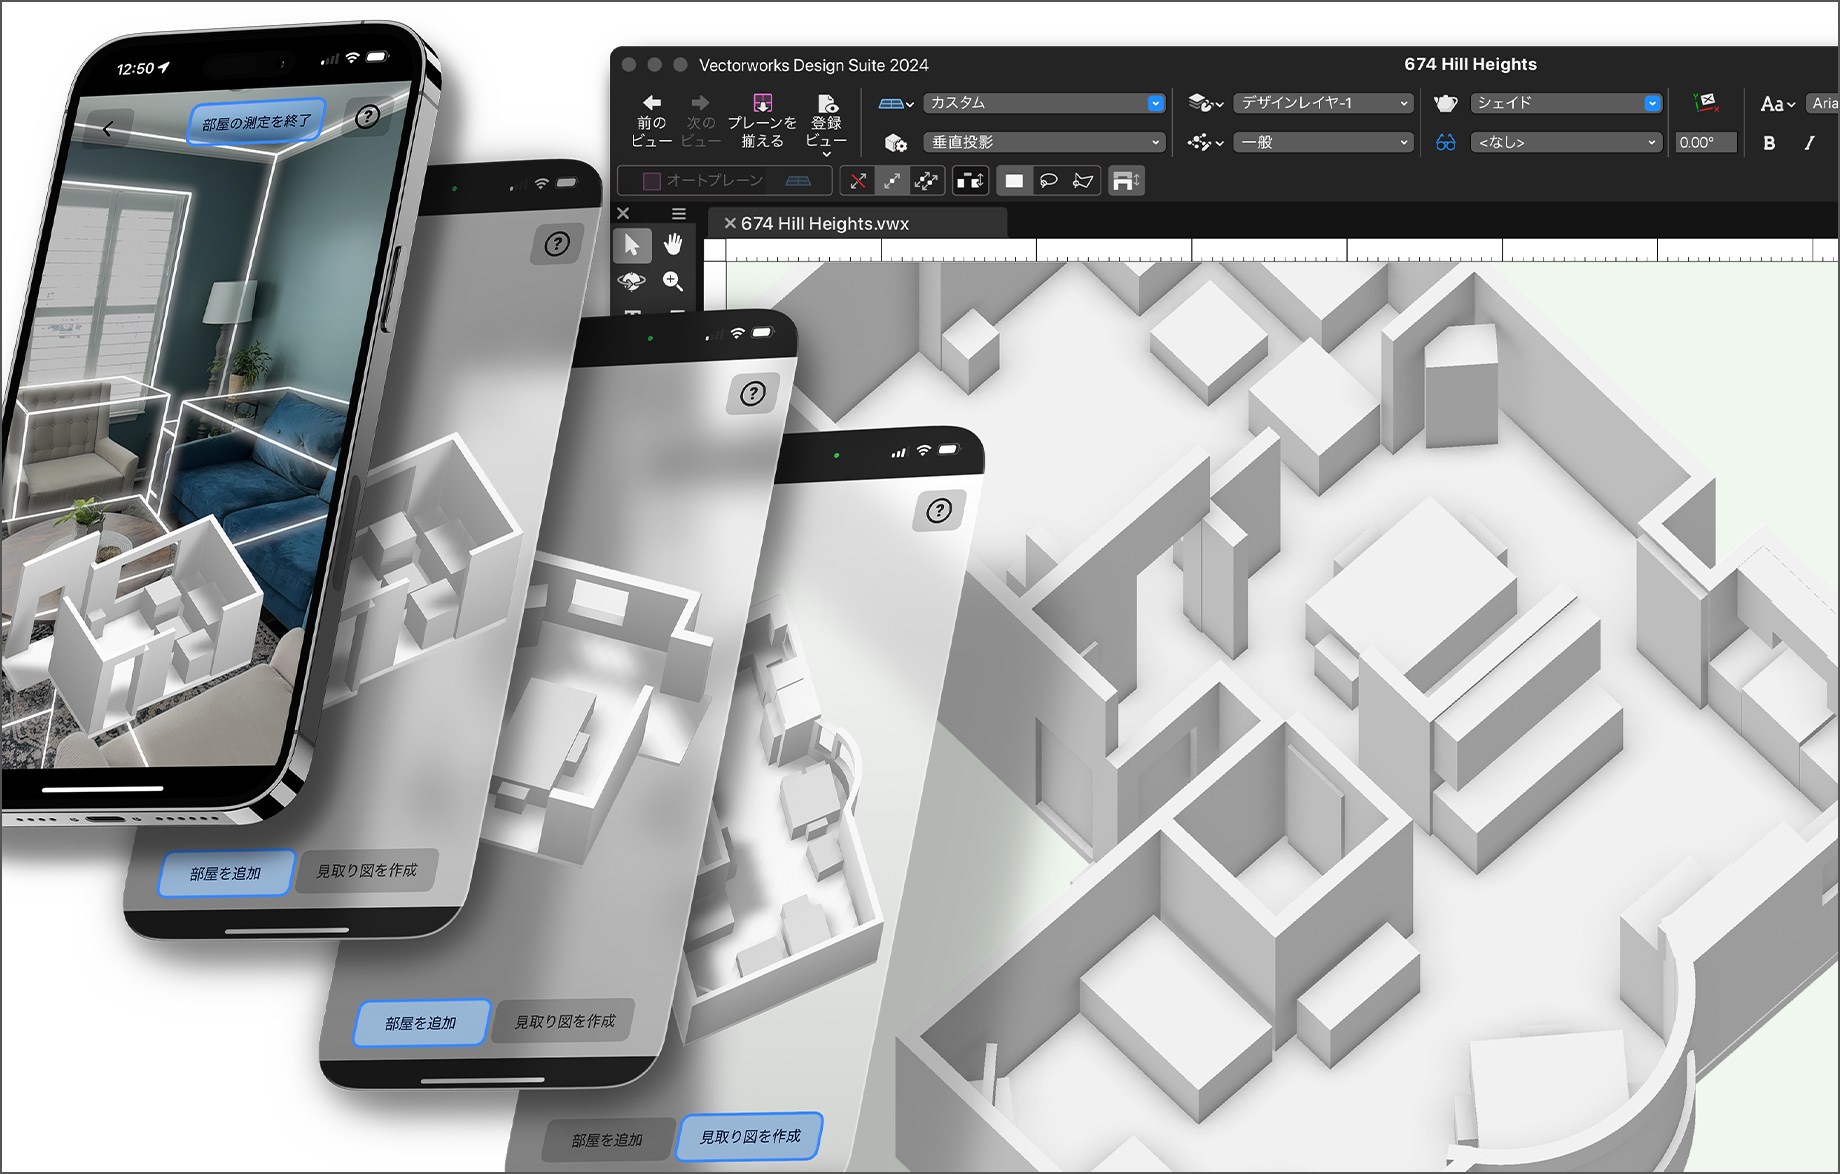Image resolution: width=1840 pixels, height=1174 pixels.
Task: Tap the help icon on third phone
Action: click(752, 394)
